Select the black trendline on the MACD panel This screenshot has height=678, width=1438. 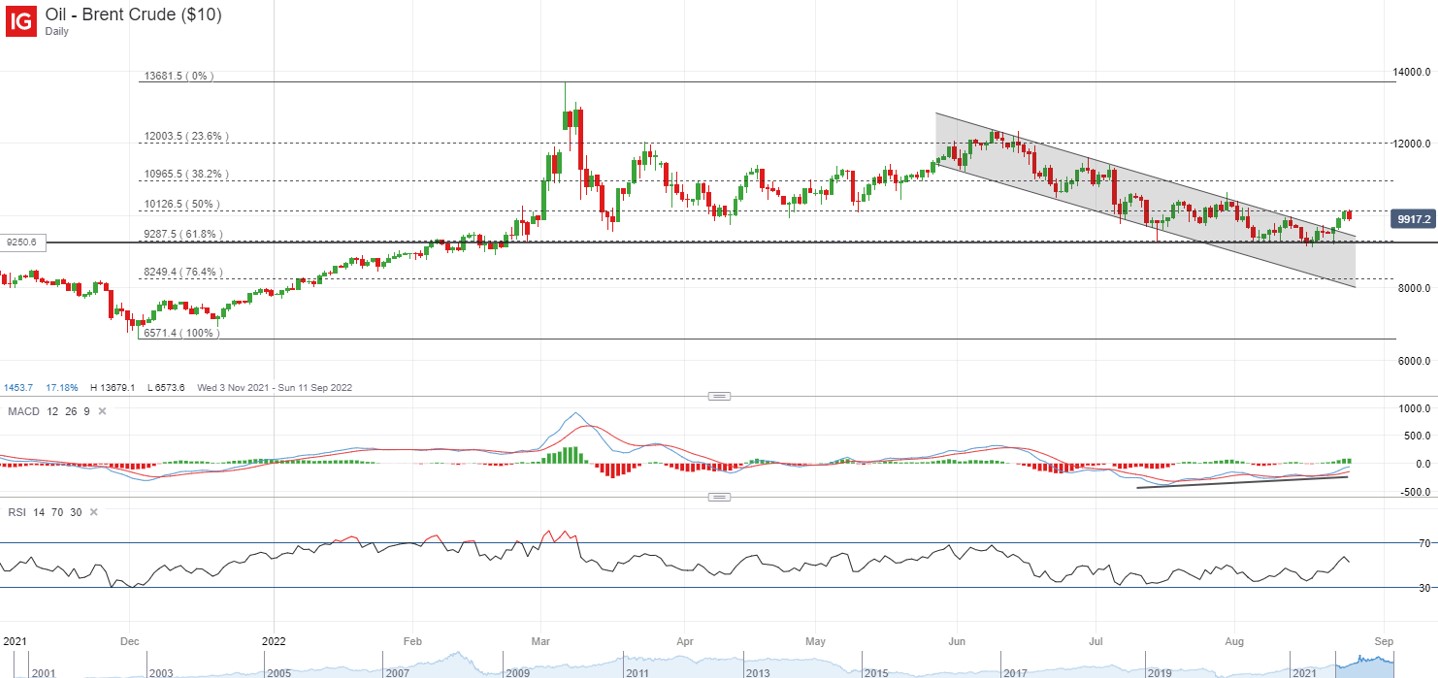(x=1243, y=482)
